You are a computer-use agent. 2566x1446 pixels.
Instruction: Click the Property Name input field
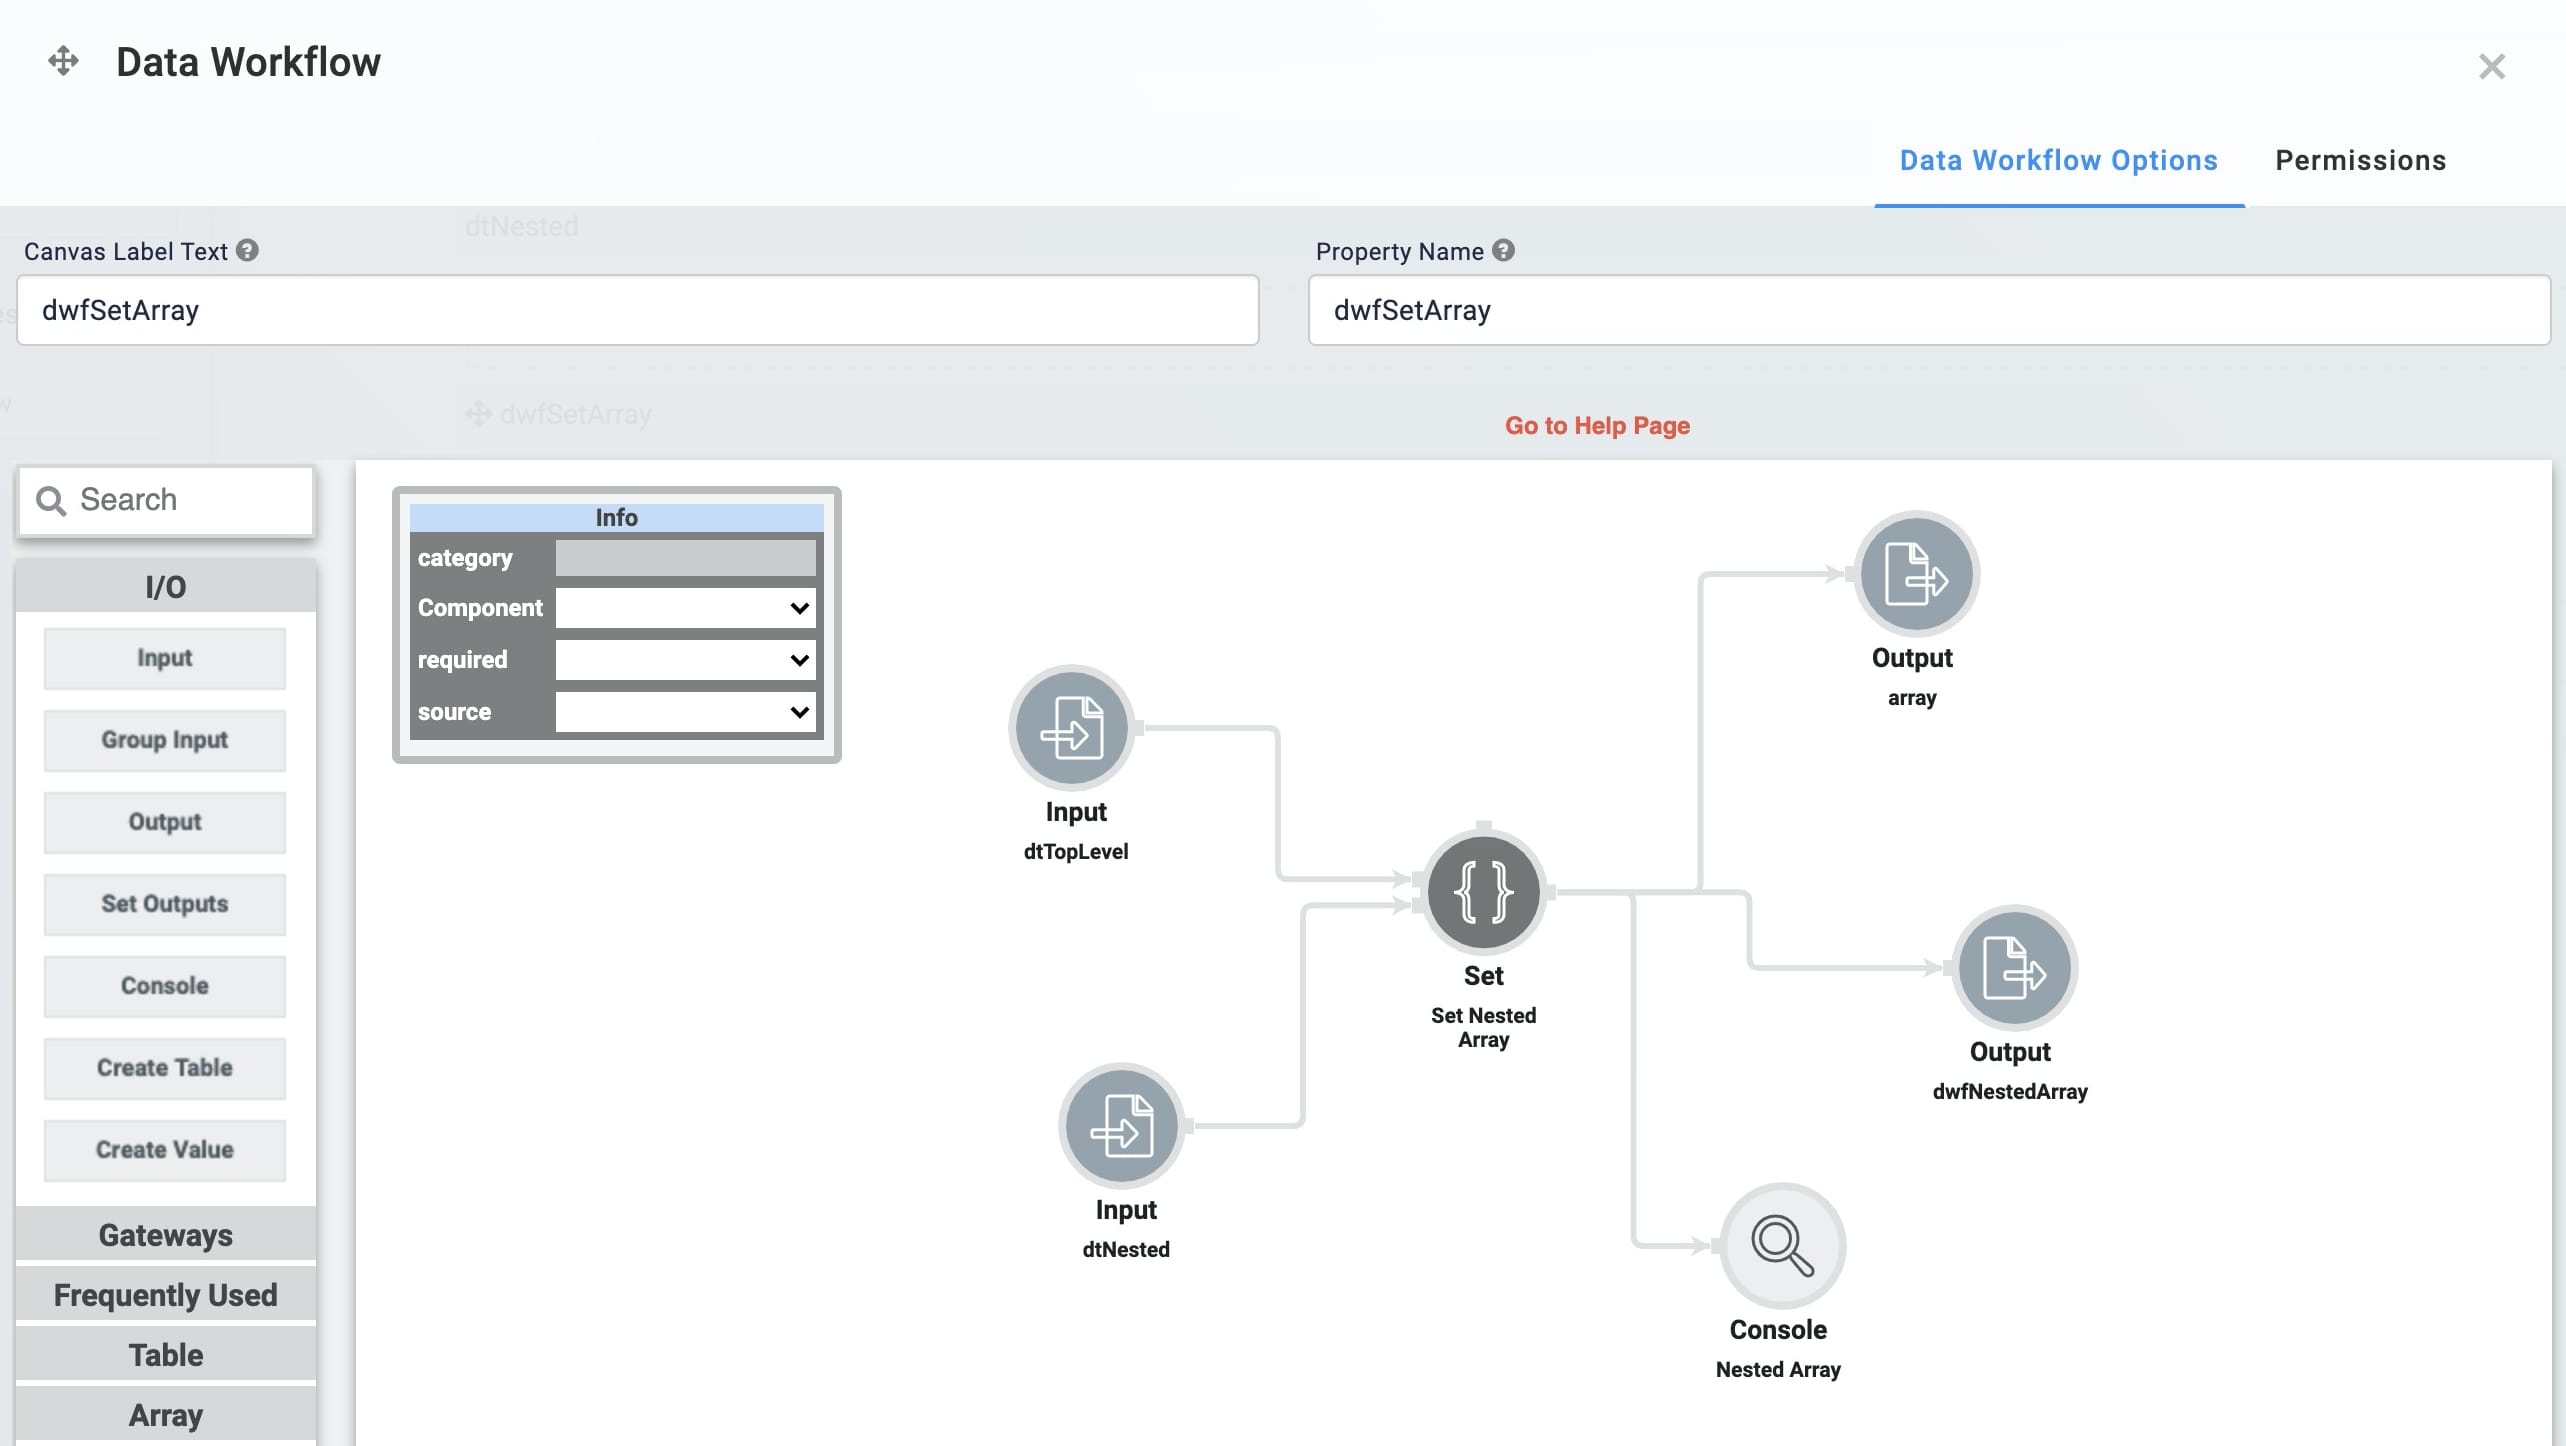[x=1929, y=310]
